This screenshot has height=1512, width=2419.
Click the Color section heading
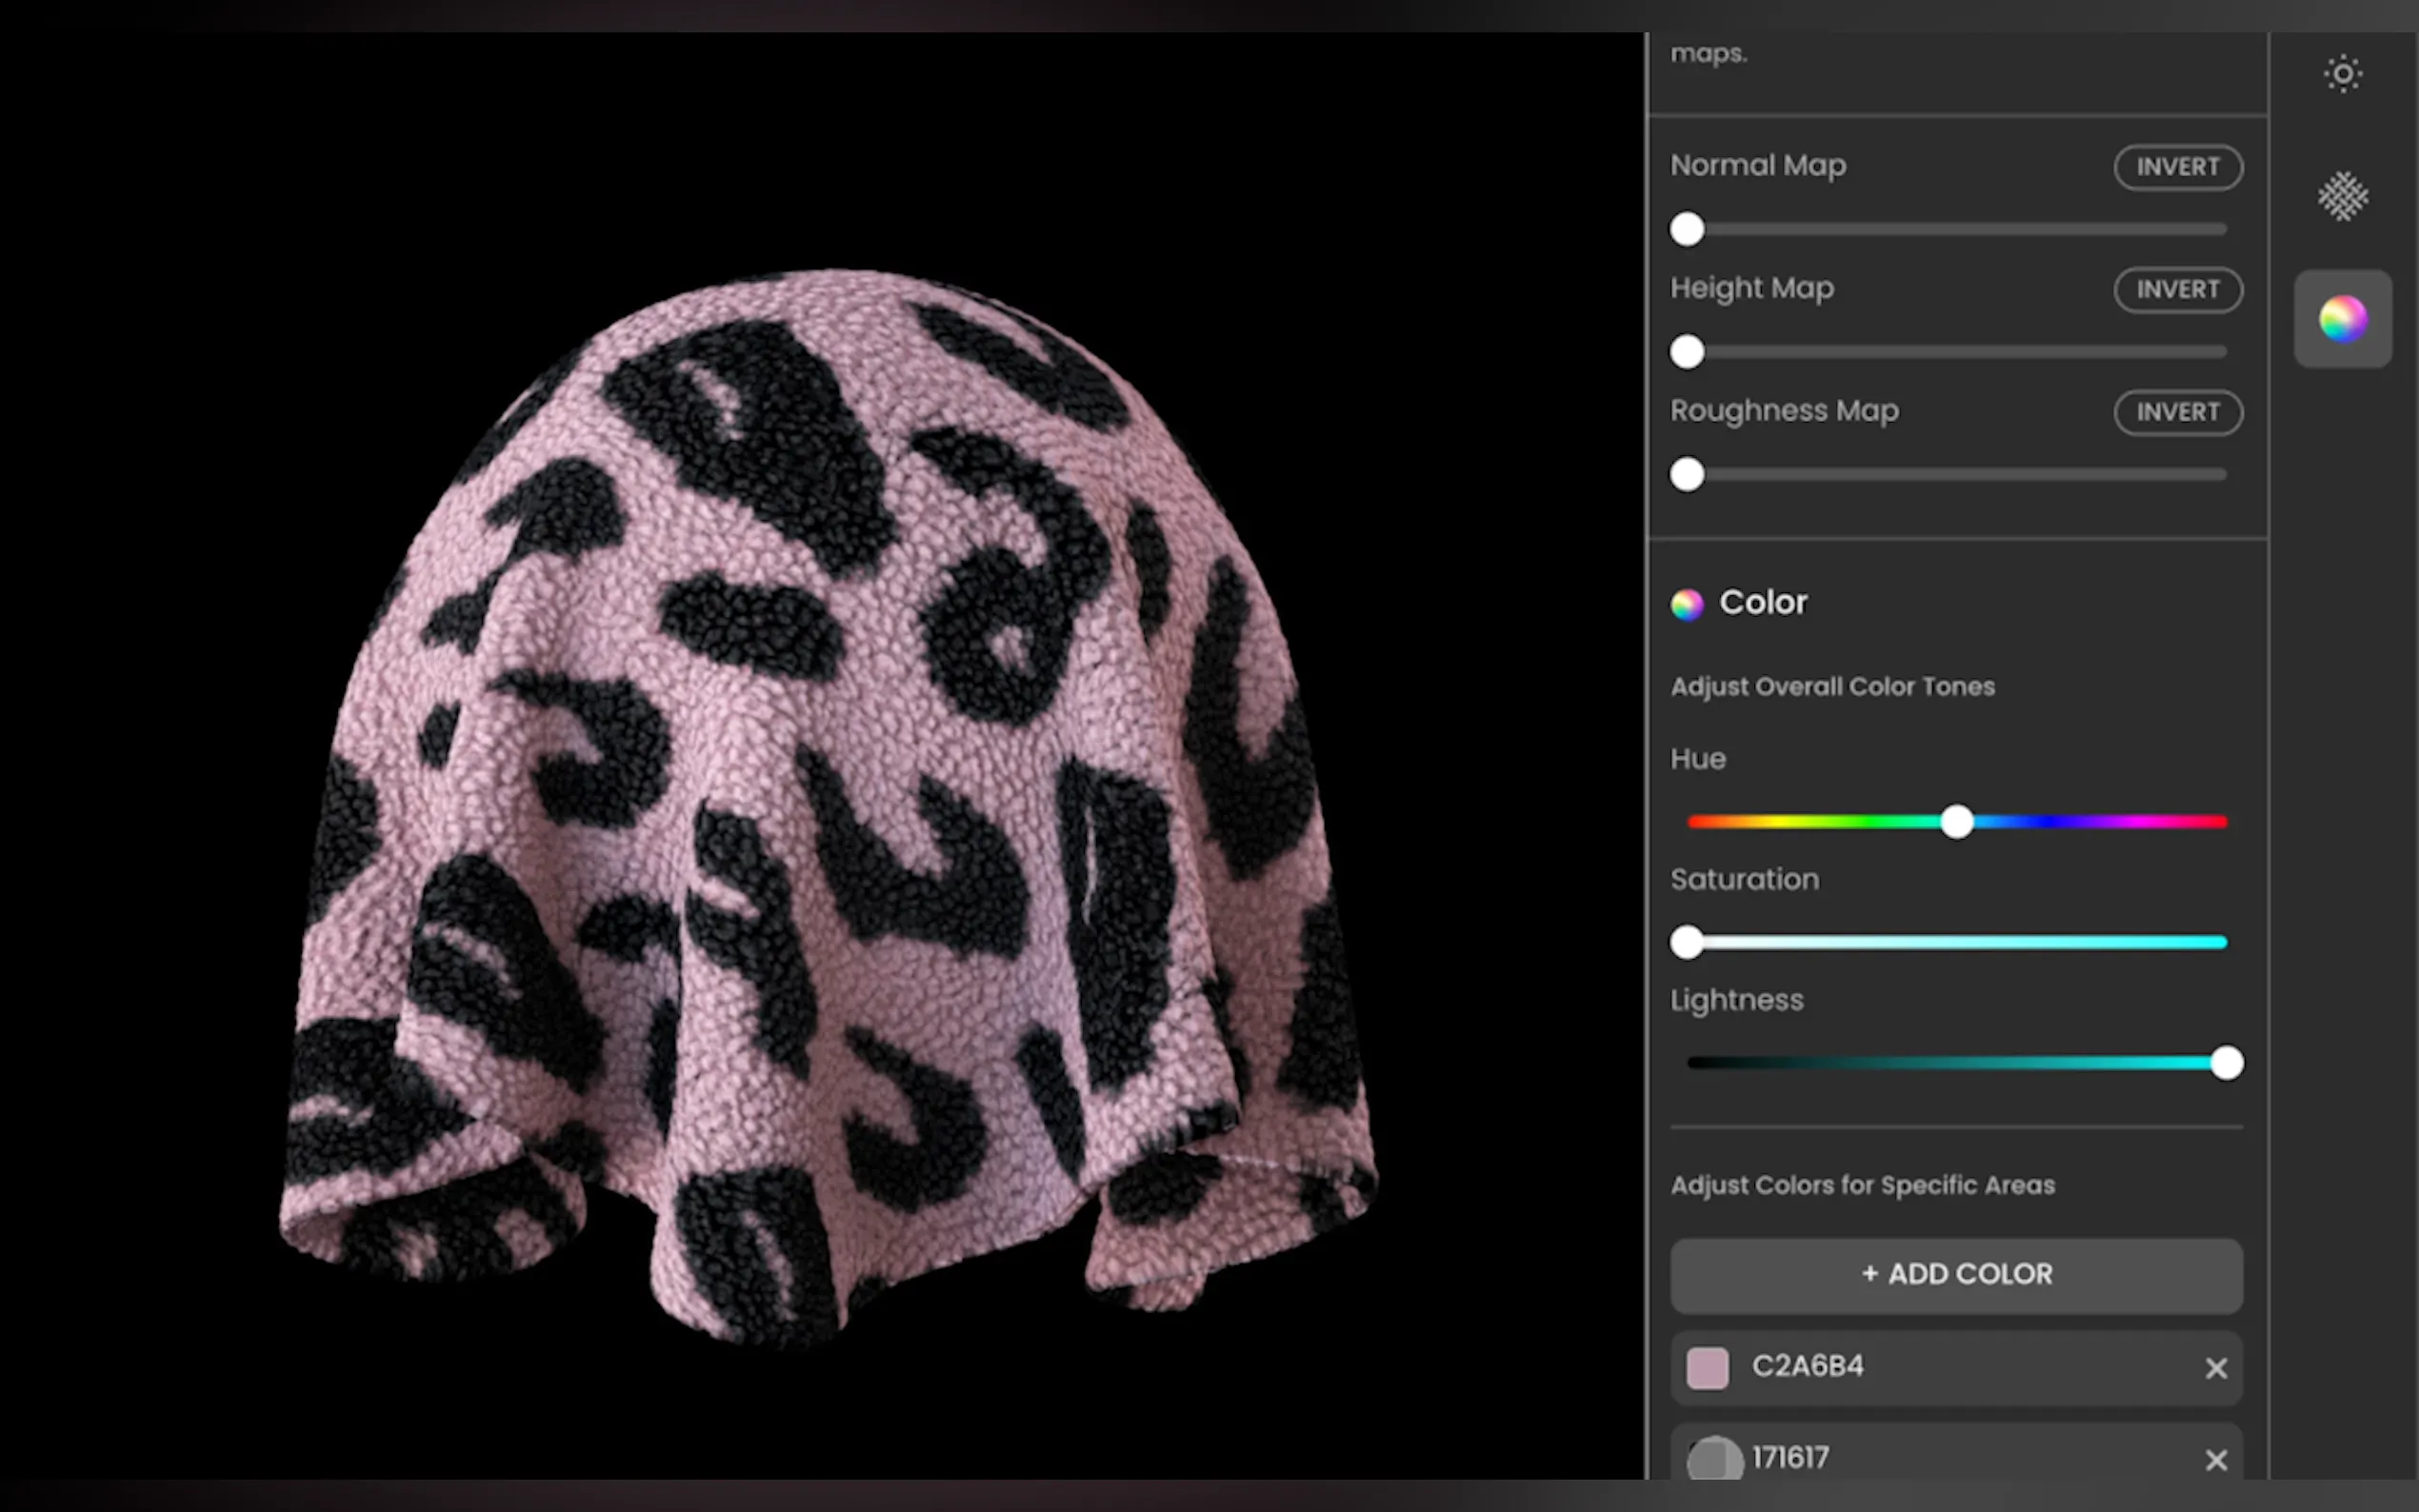point(1763,603)
